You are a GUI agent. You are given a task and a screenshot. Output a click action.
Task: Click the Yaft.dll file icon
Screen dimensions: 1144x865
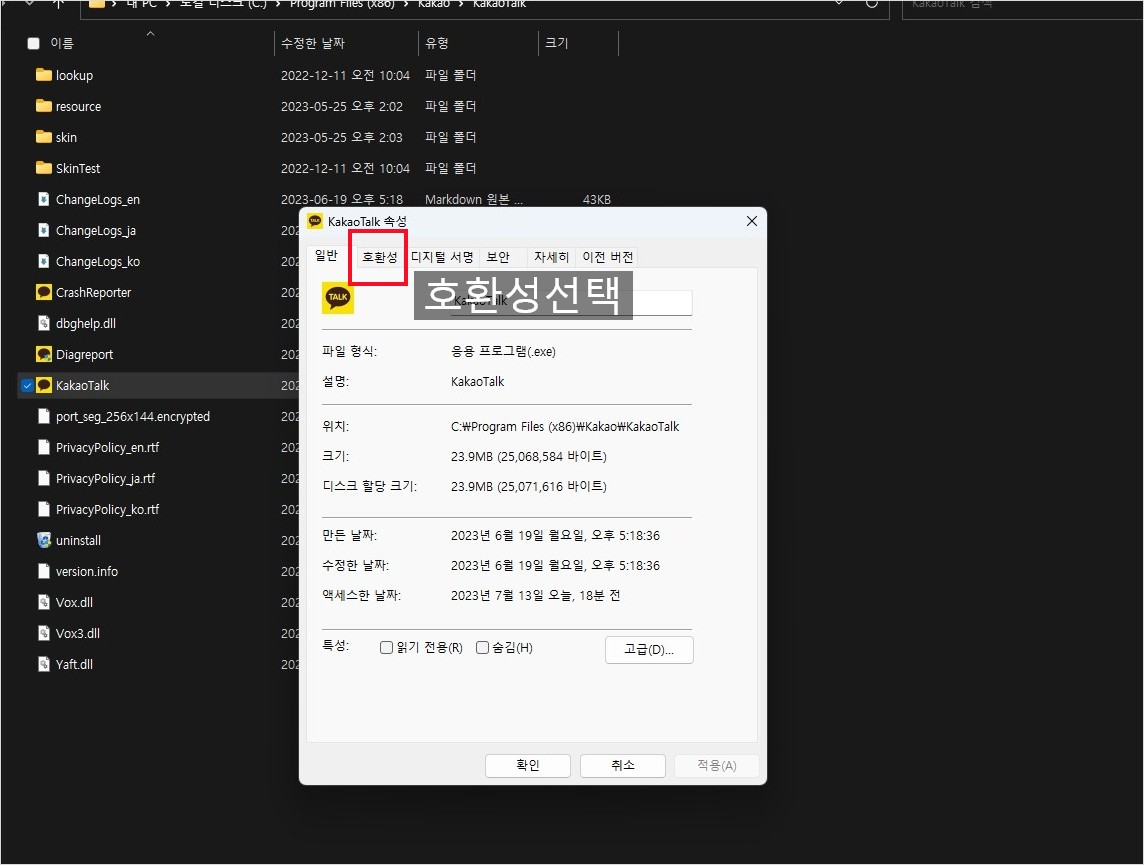coord(44,664)
